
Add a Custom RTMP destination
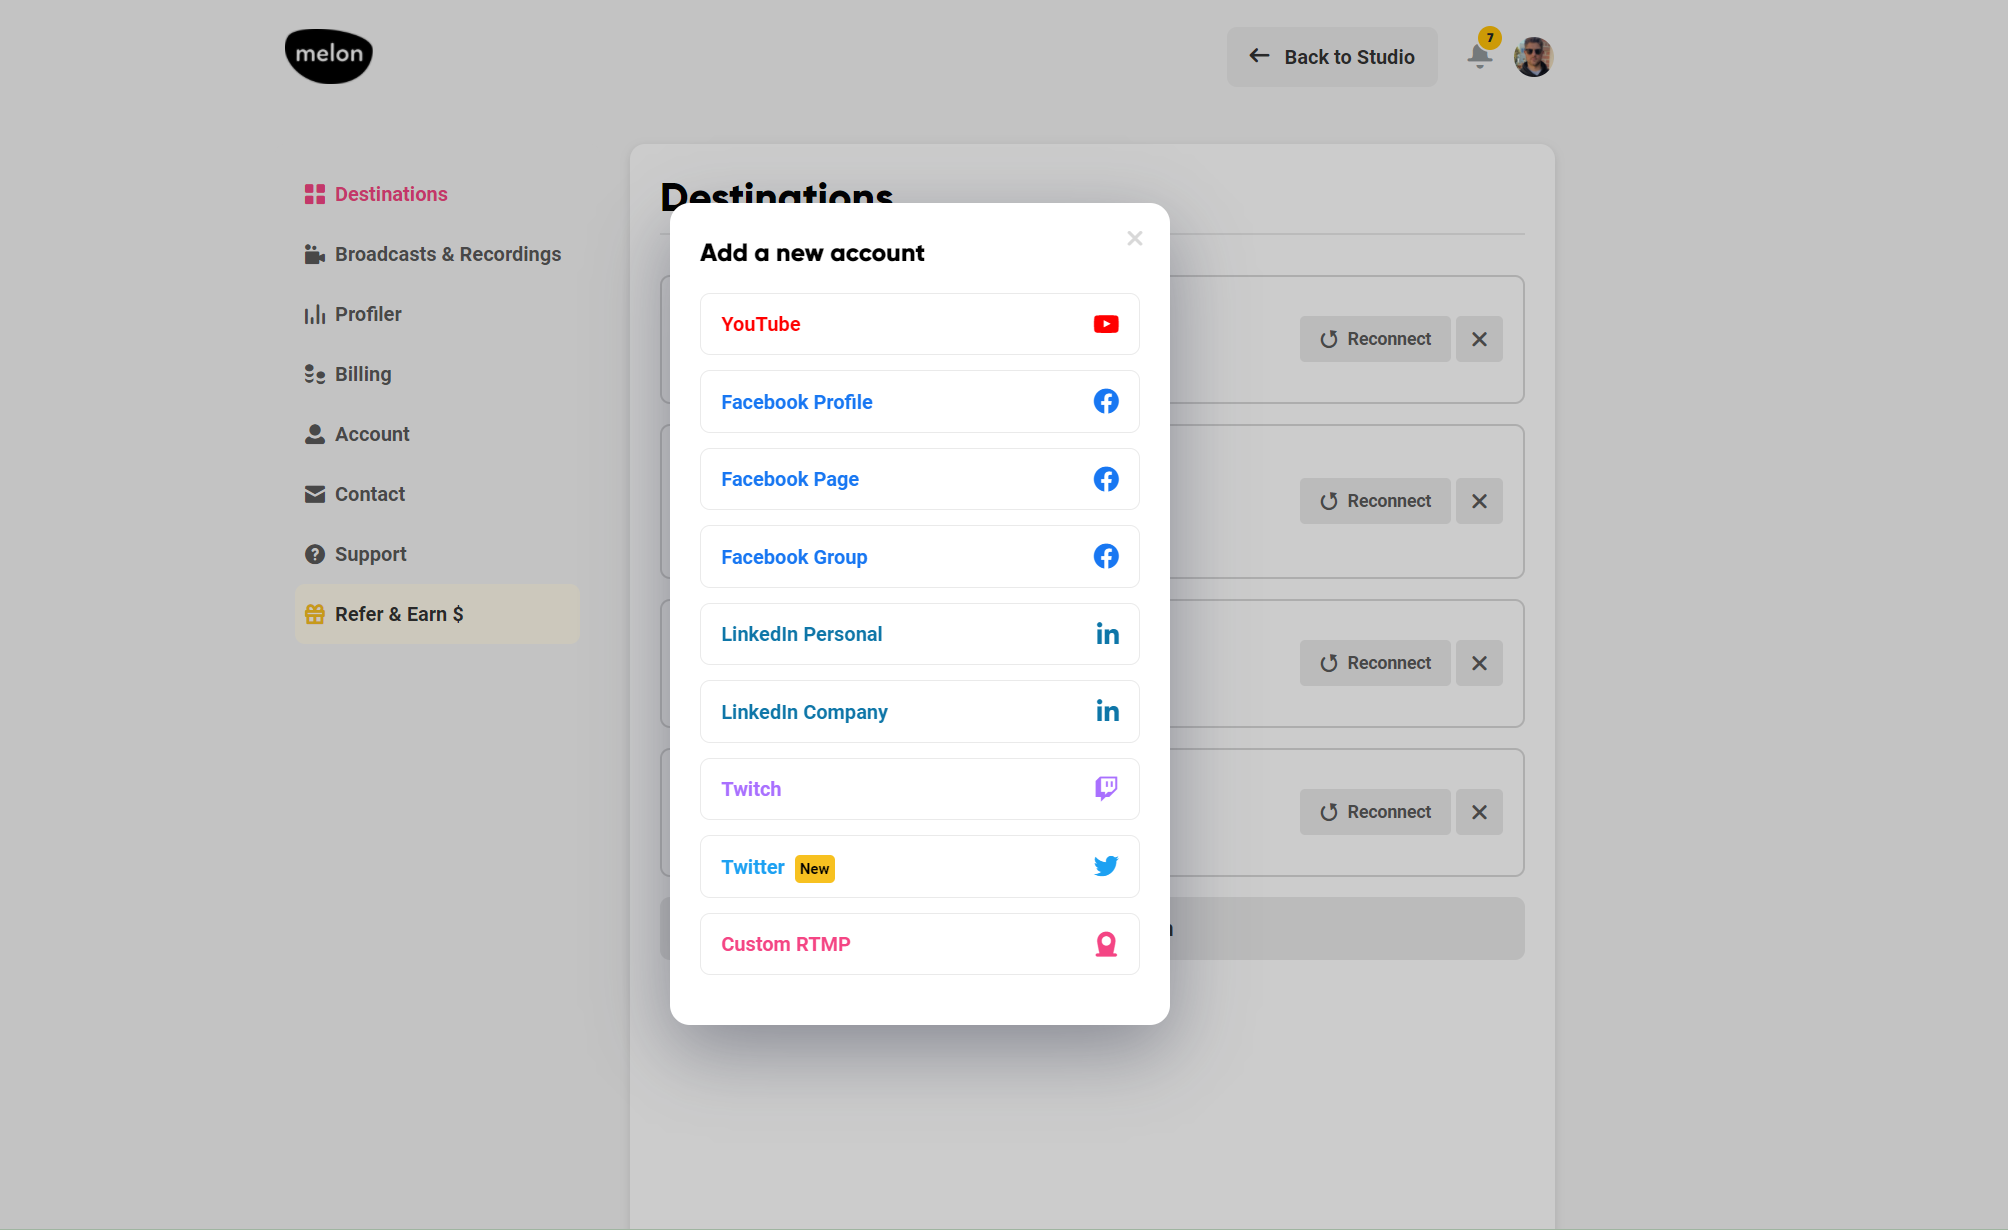coord(920,944)
